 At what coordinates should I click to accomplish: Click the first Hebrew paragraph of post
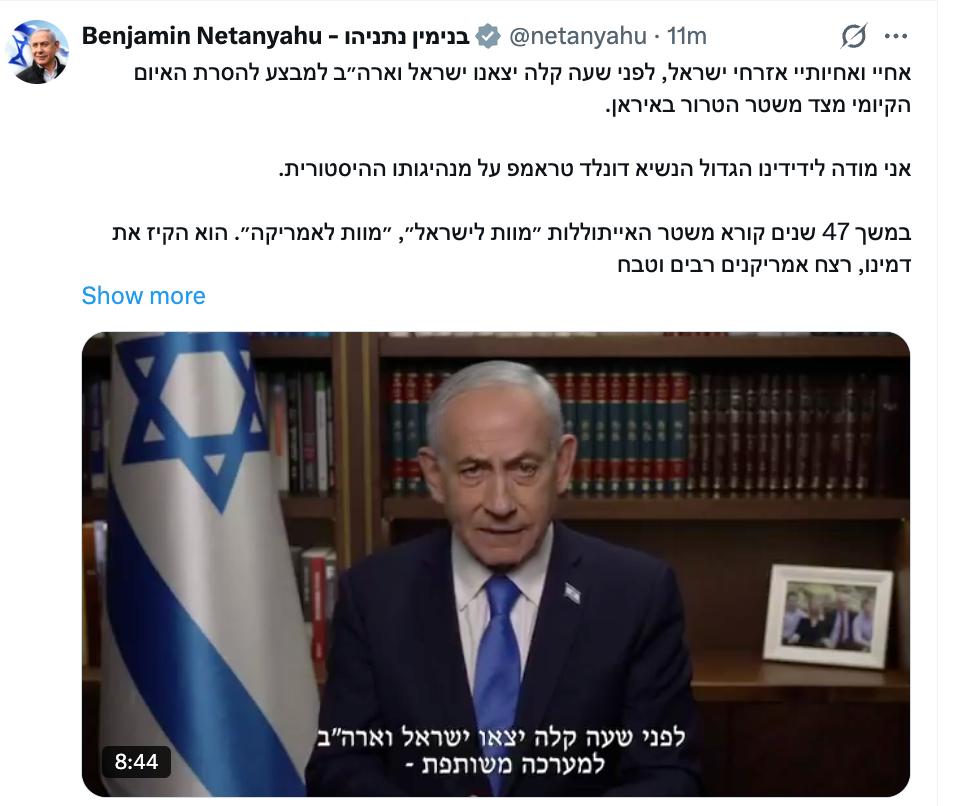click(x=522, y=88)
